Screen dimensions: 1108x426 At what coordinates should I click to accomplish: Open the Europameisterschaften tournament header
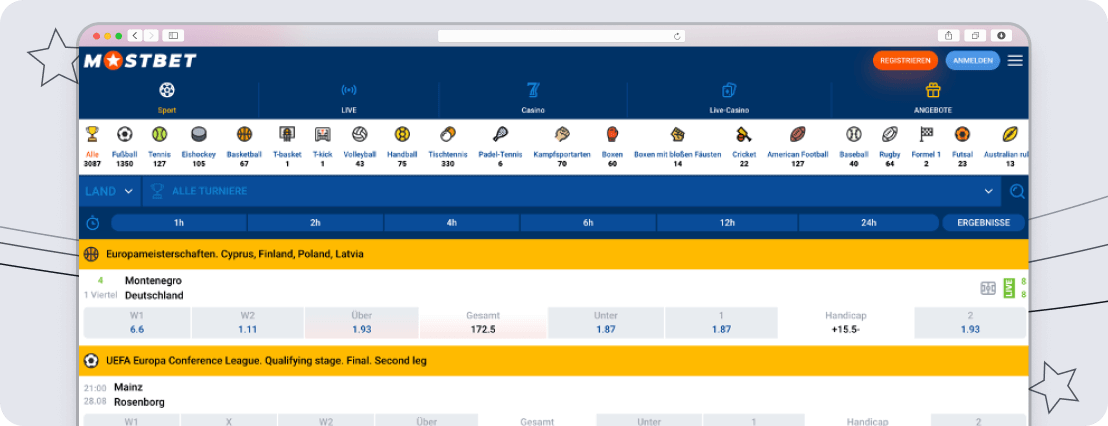(553, 254)
